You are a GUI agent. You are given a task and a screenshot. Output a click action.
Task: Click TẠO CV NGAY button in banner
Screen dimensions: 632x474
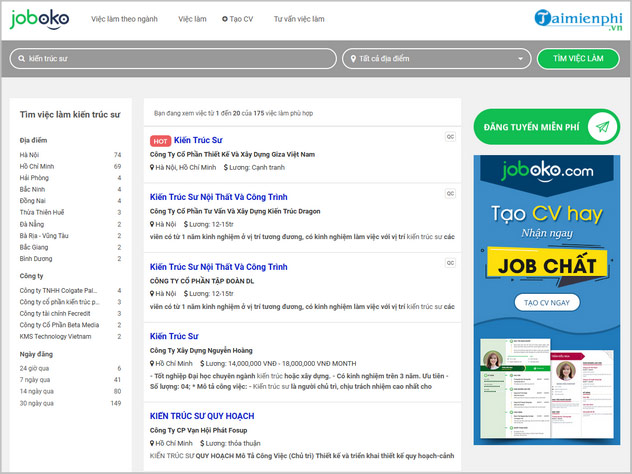coord(547,303)
